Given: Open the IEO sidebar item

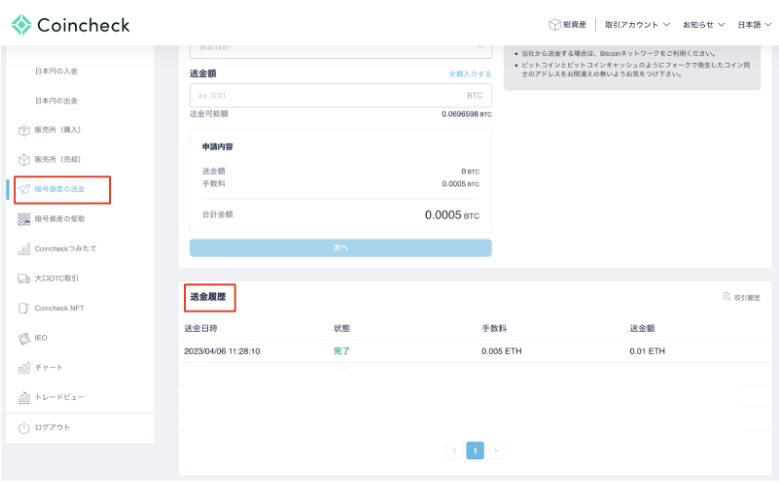Looking at the screenshot, I should point(42,338).
